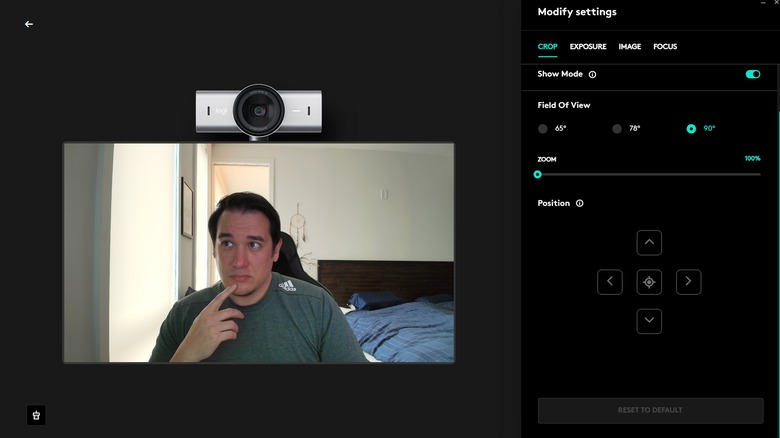Click the webcam video preview
The image size is (780, 438).
point(259,252)
